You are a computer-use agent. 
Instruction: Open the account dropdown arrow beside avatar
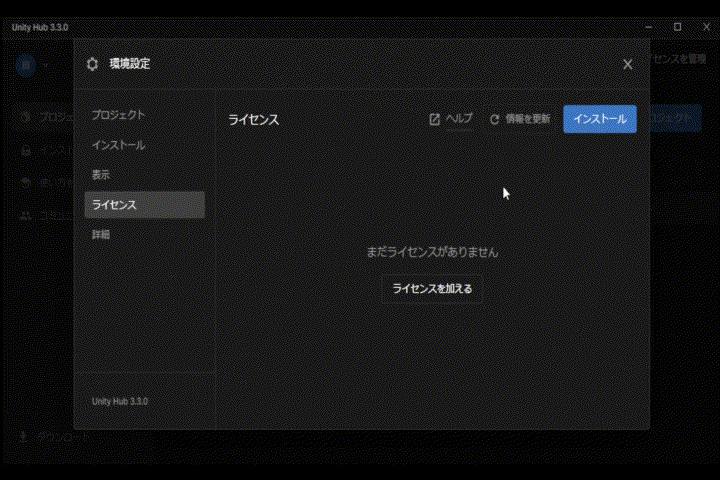click(x=45, y=65)
